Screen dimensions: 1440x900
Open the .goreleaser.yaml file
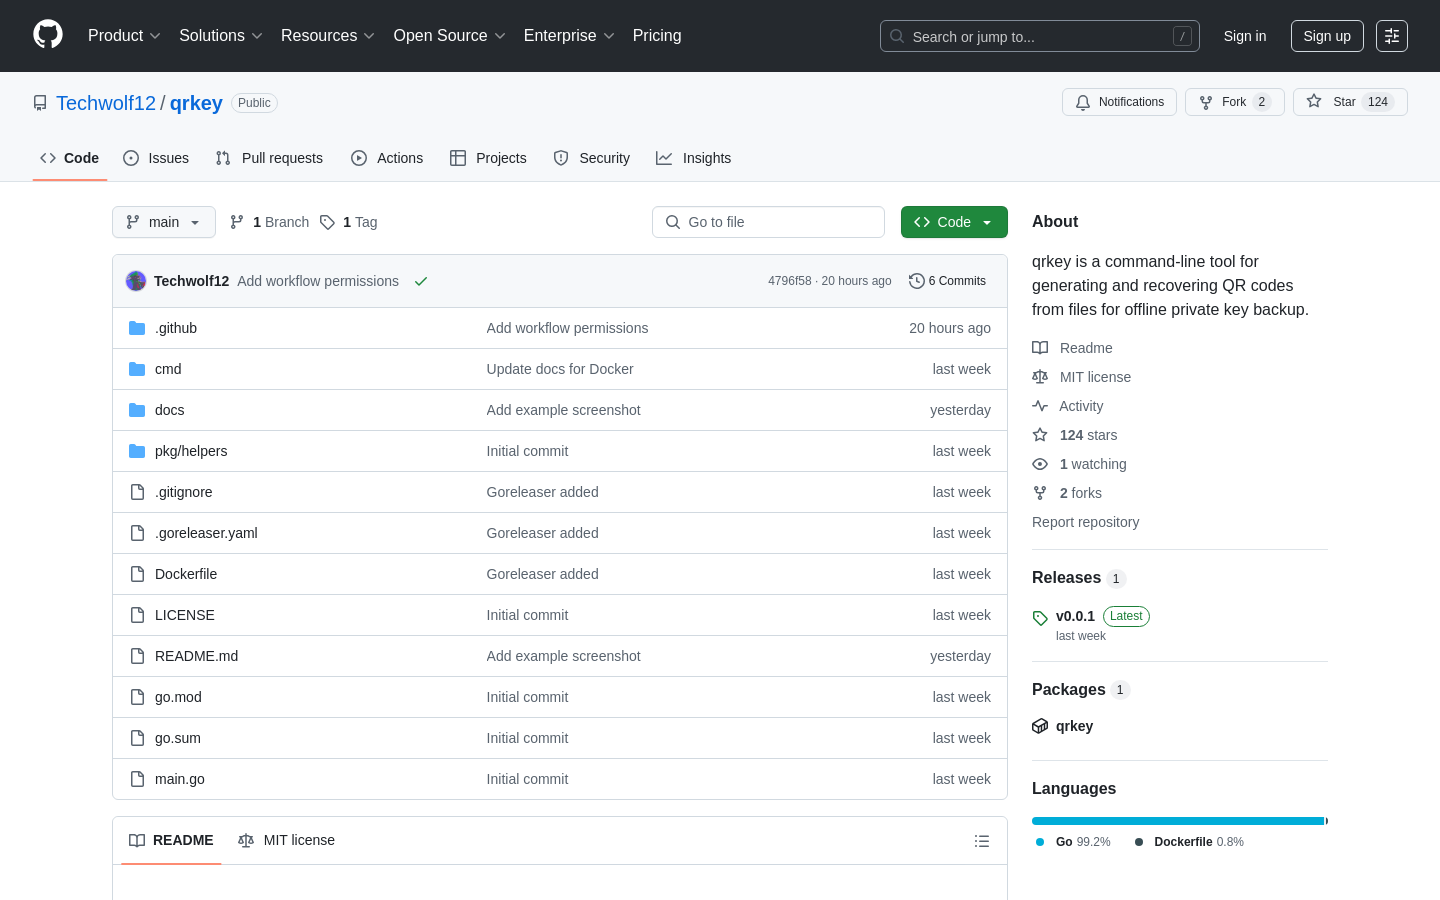(206, 533)
